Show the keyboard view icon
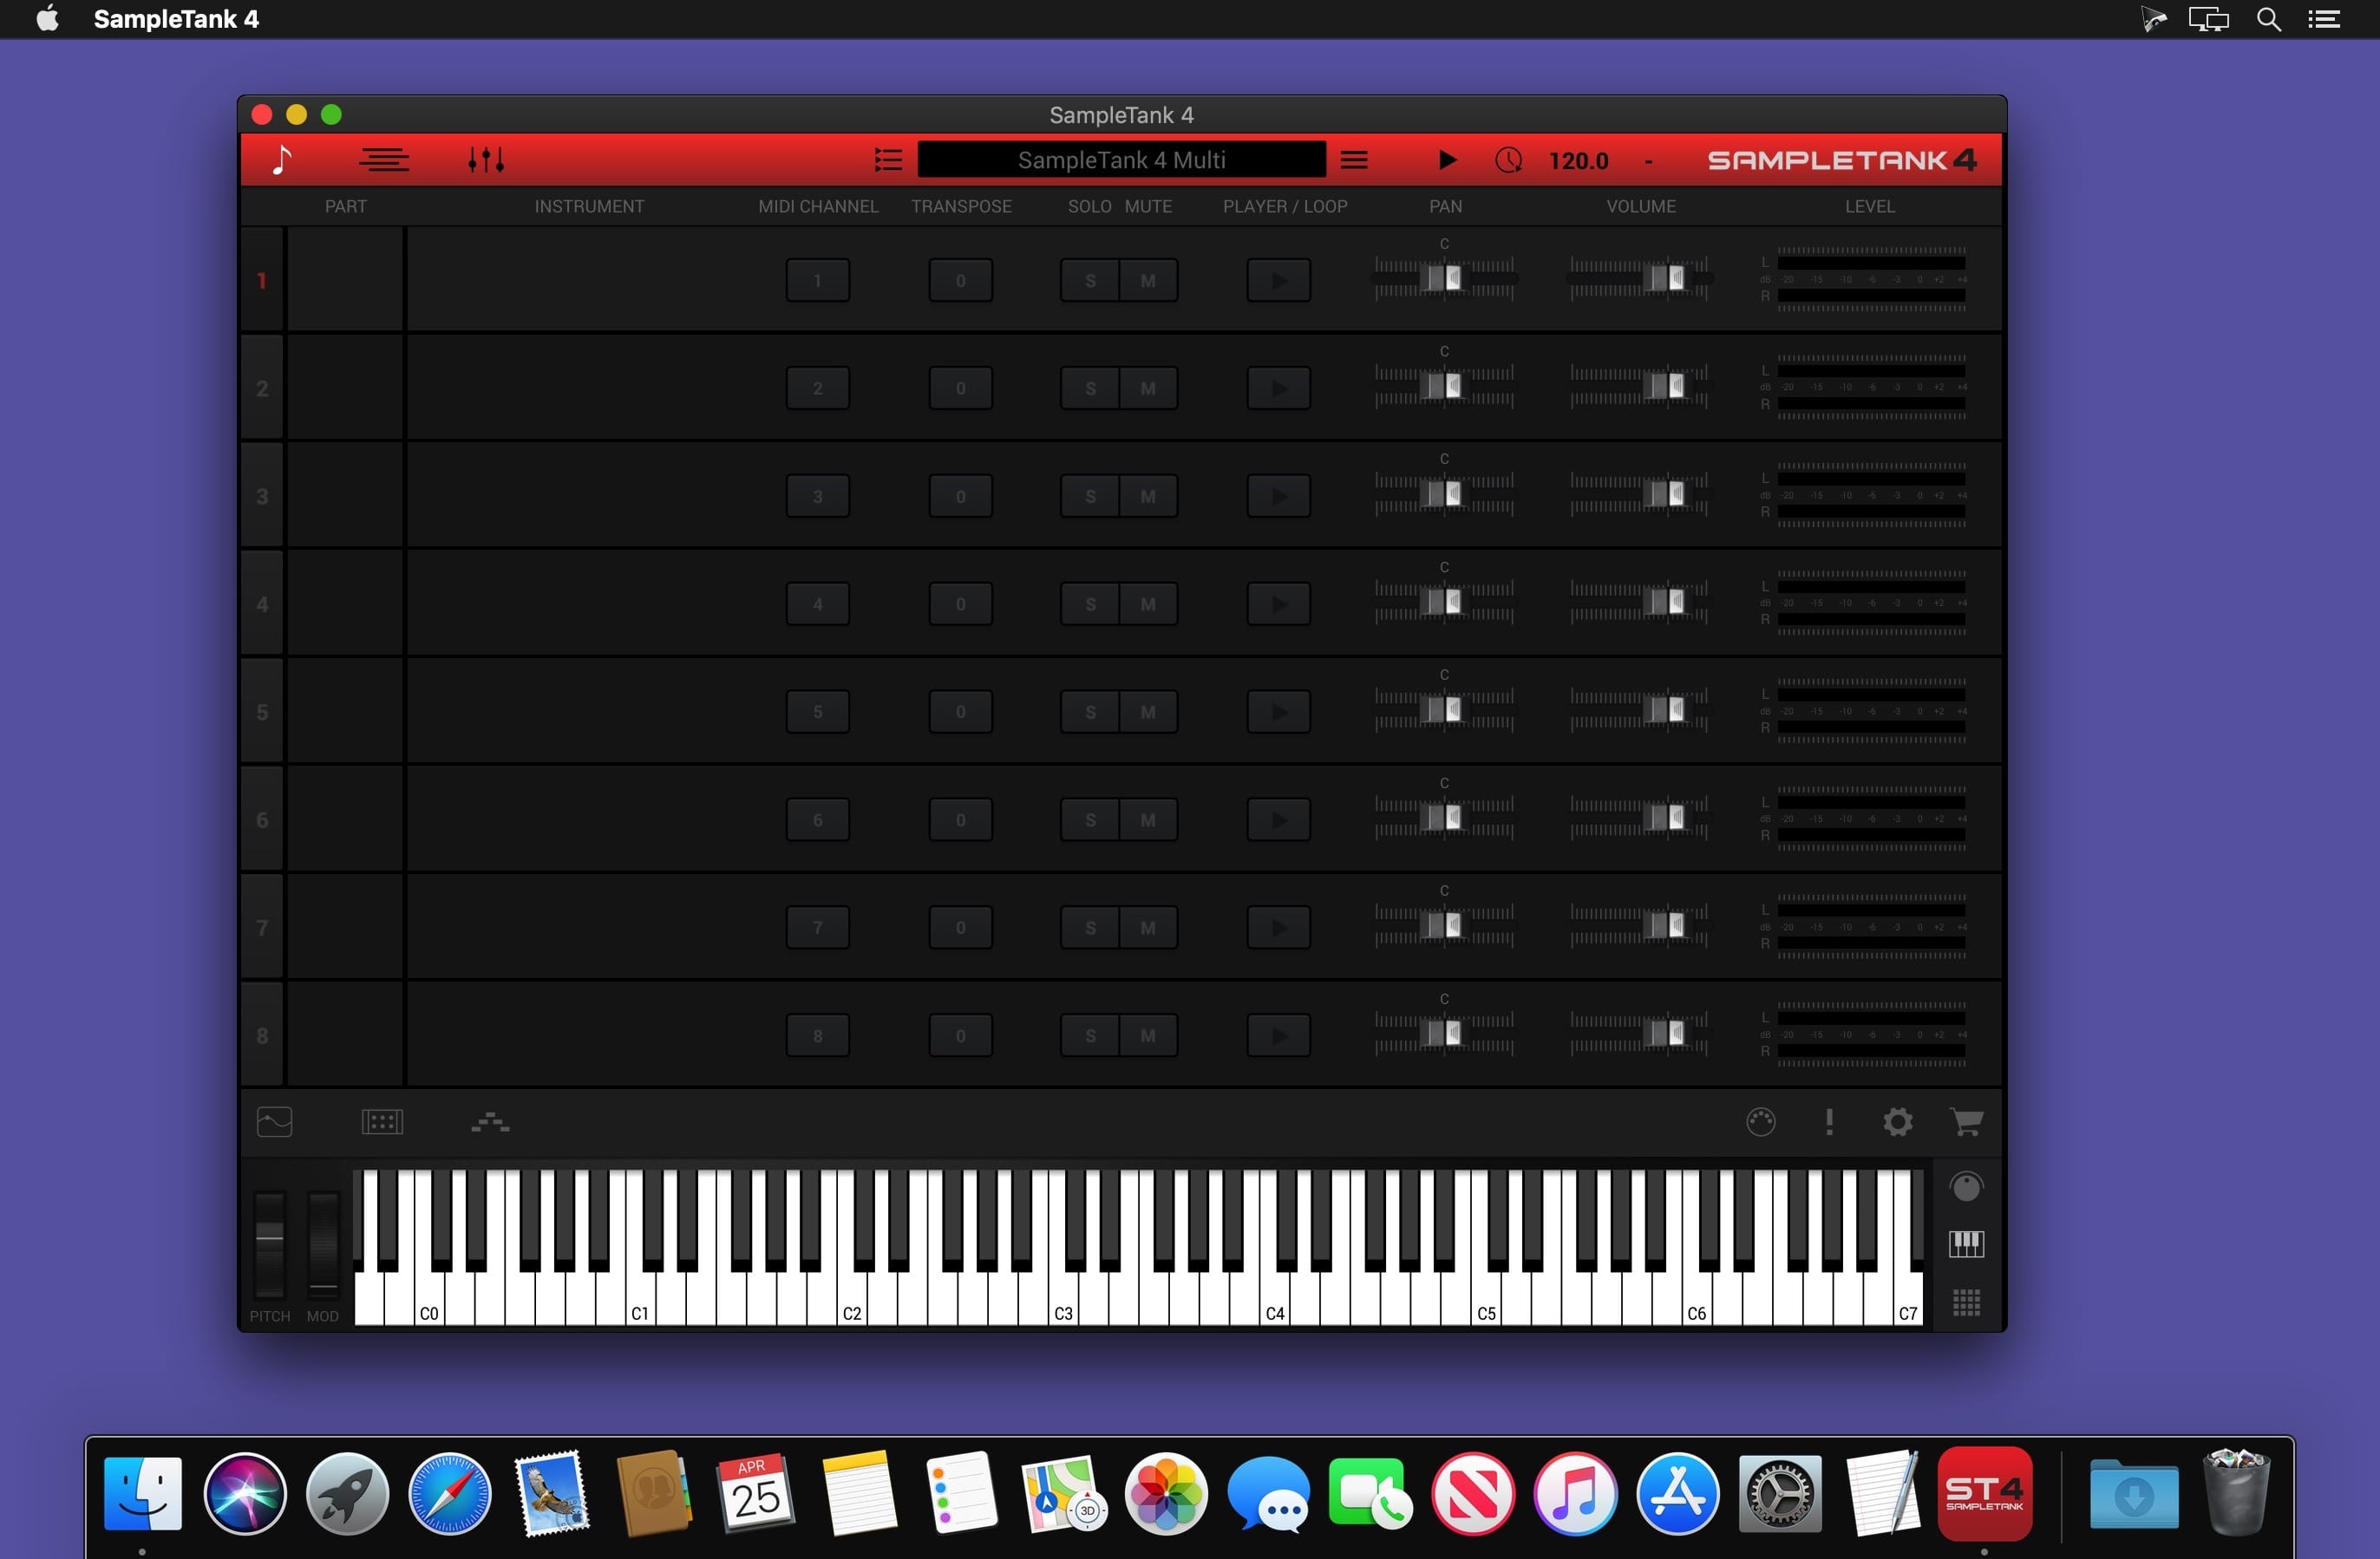This screenshot has width=2380, height=1559. pyautogui.click(x=1966, y=1244)
